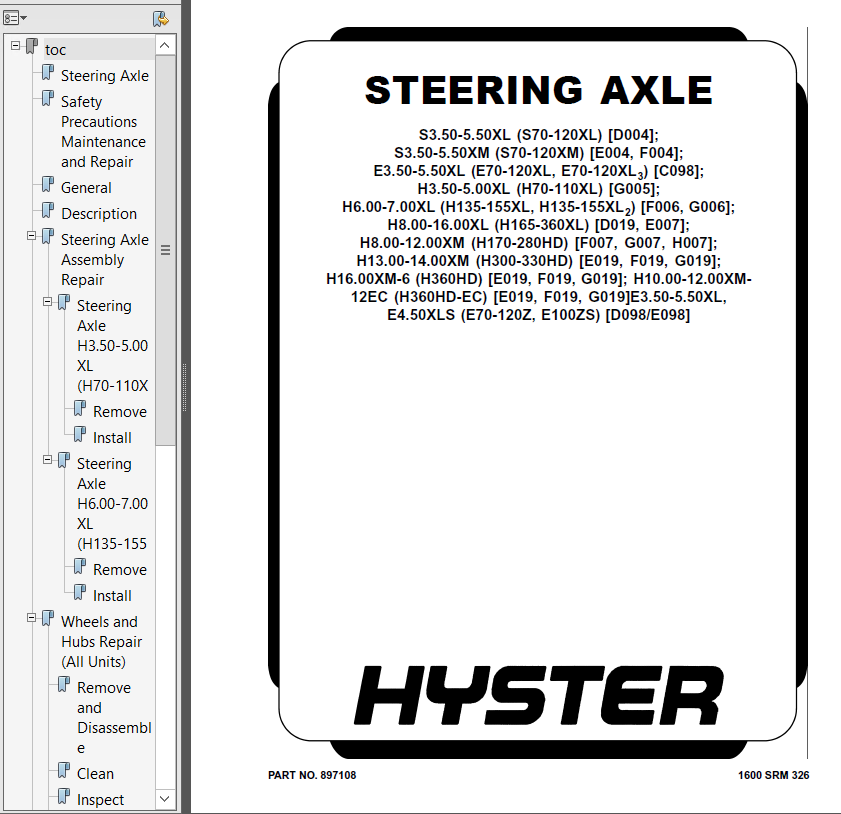Go to Install under H3.50-5.00 XL

(x=112, y=438)
